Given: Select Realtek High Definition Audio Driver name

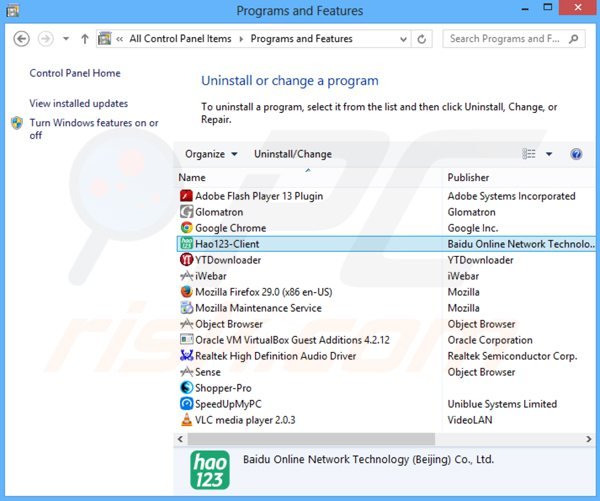Looking at the screenshot, I should click(x=276, y=356).
